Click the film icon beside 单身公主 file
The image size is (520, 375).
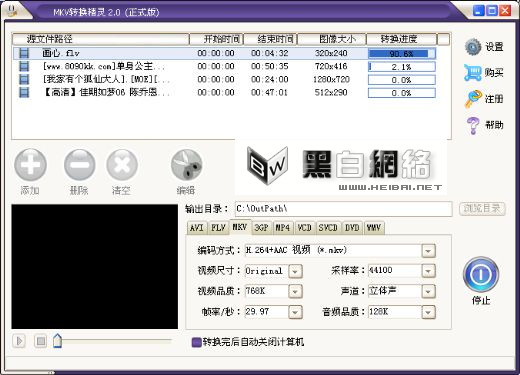tap(24, 66)
